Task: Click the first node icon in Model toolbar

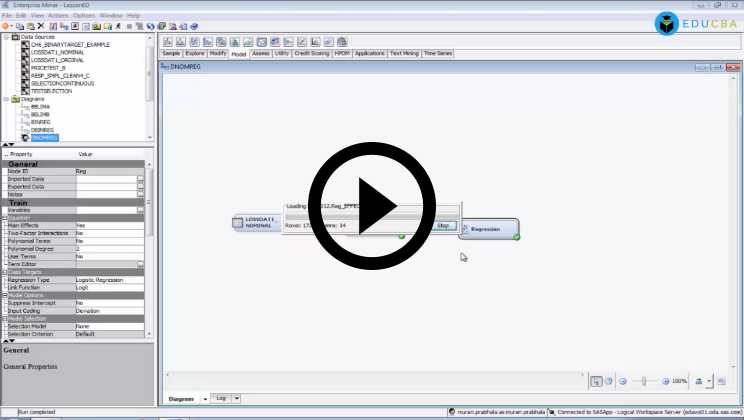Action: tap(168, 42)
